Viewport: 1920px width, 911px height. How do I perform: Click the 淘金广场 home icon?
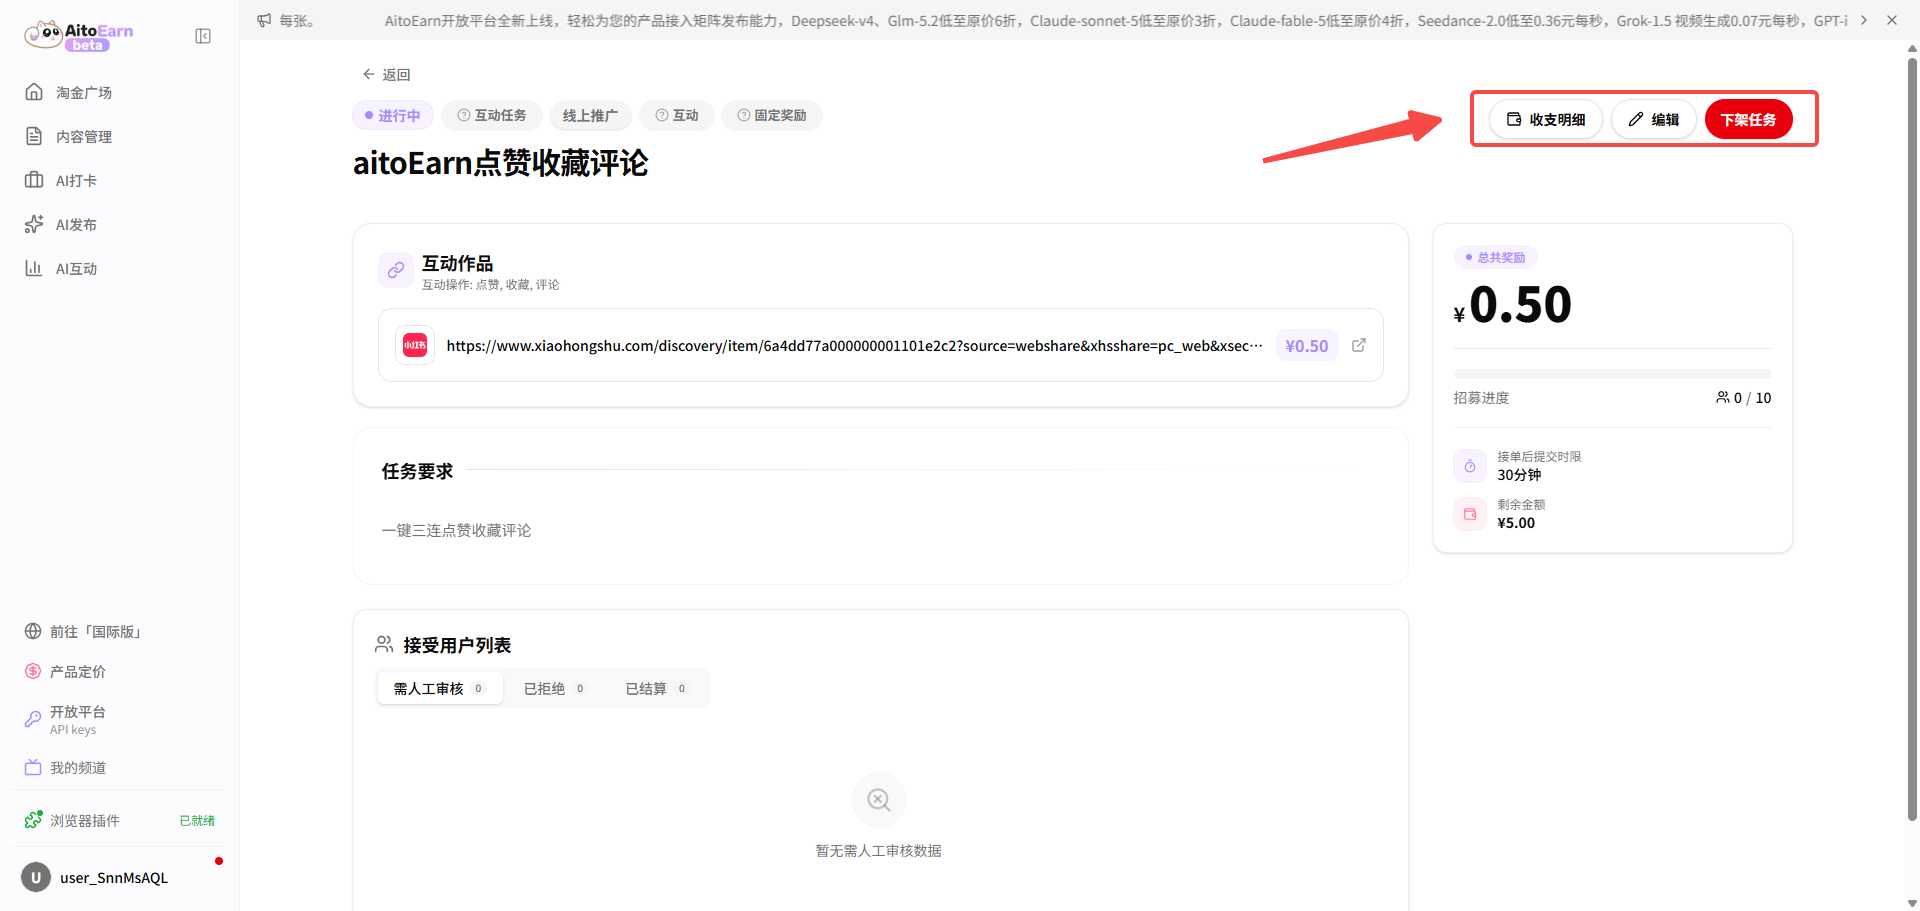point(34,92)
